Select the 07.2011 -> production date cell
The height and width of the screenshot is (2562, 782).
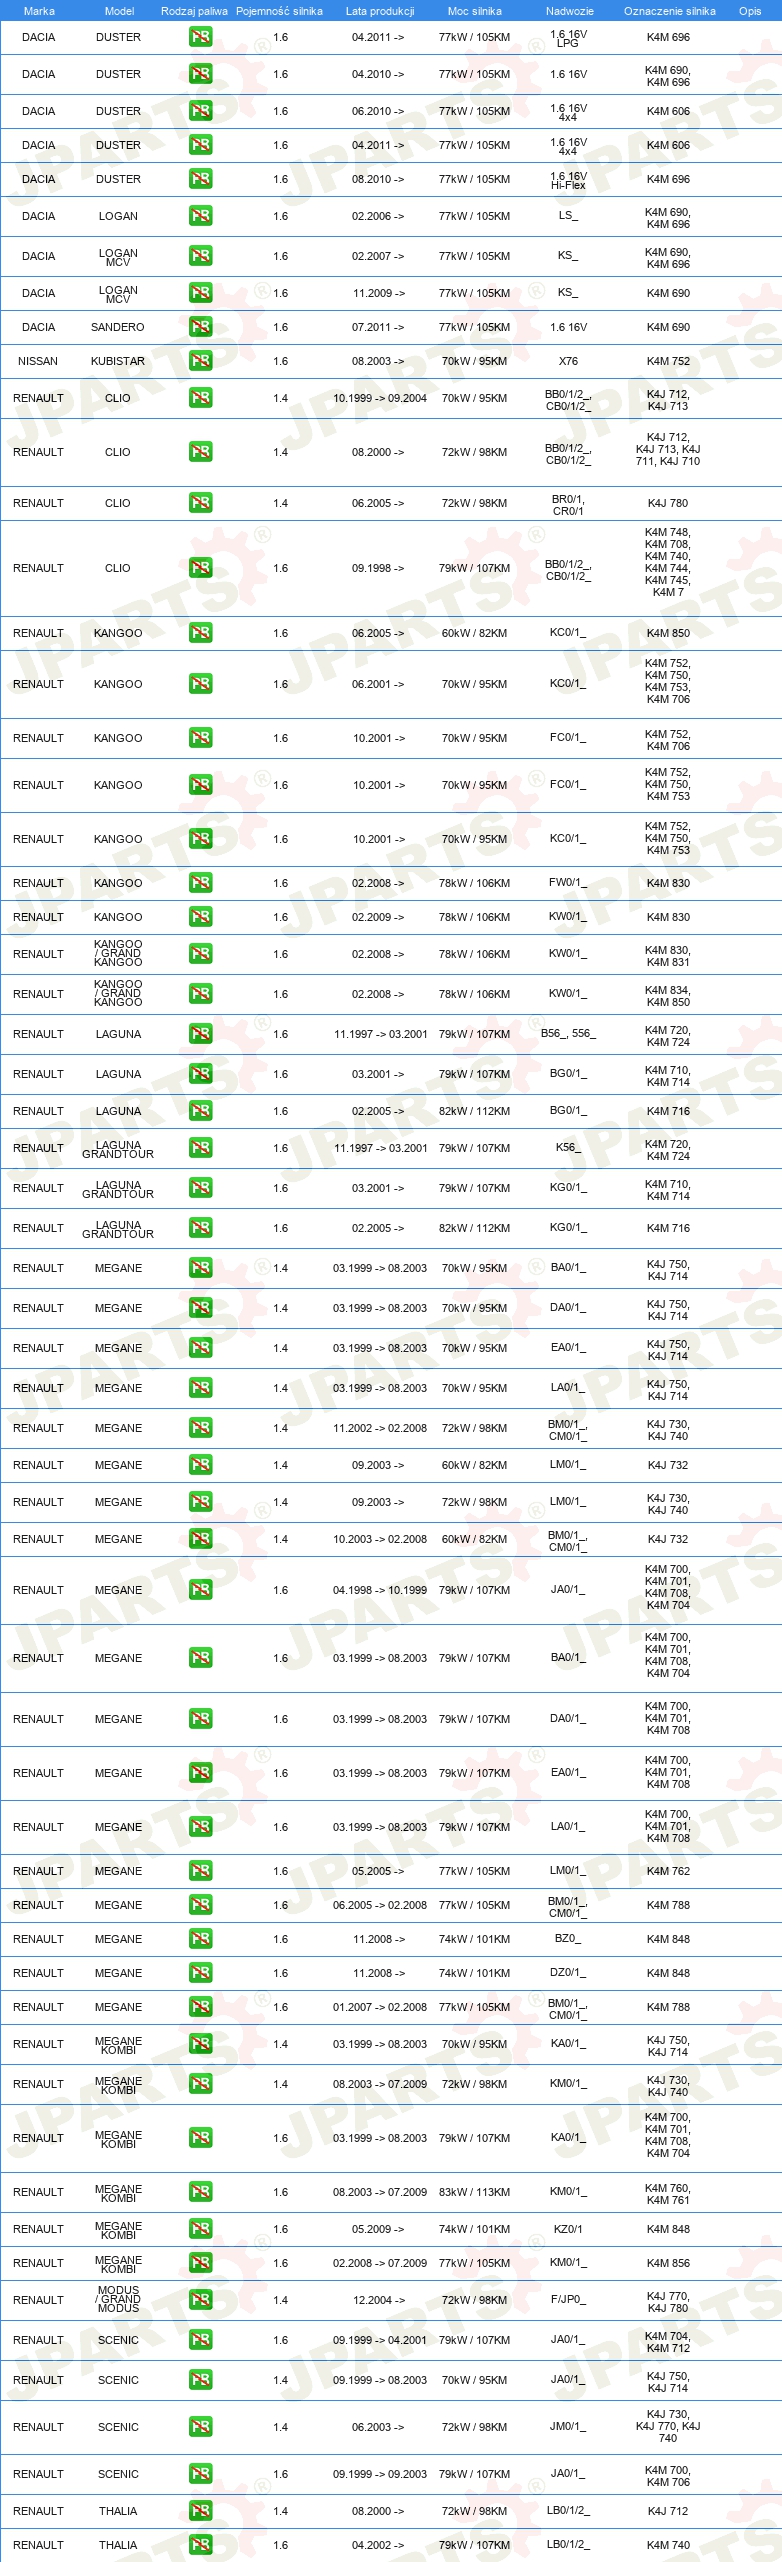[x=379, y=327]
